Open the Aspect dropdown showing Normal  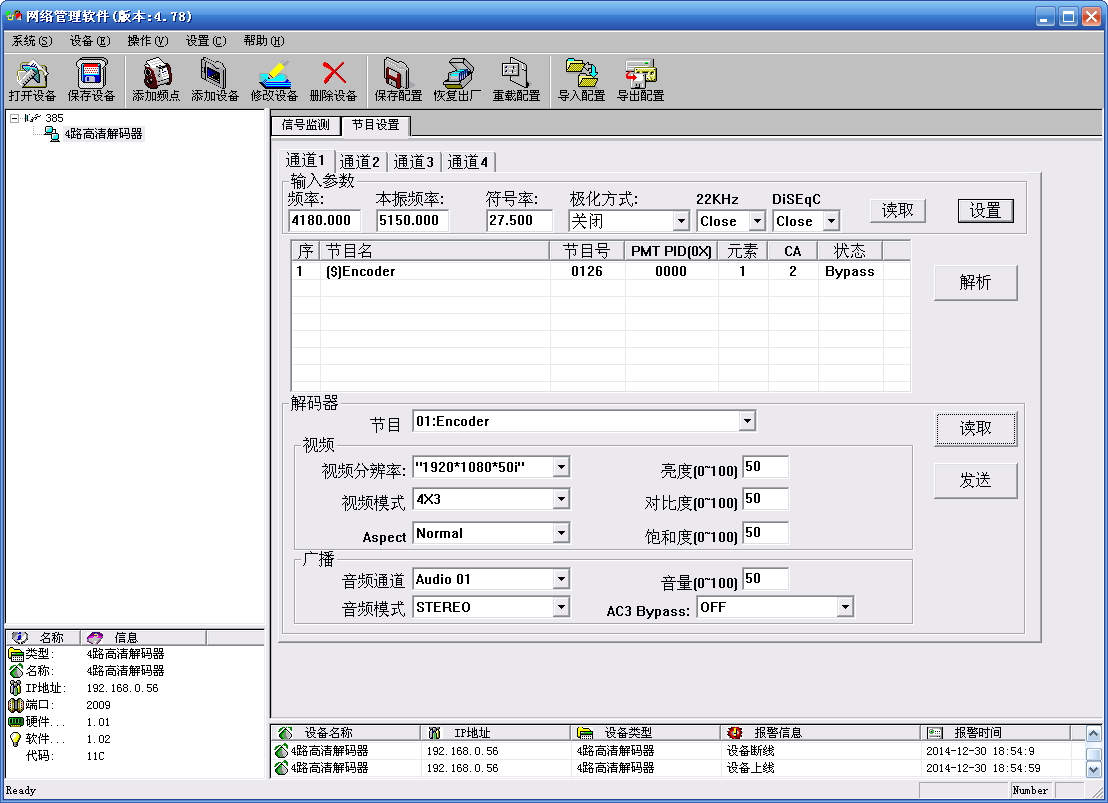(x=561, y=534)
